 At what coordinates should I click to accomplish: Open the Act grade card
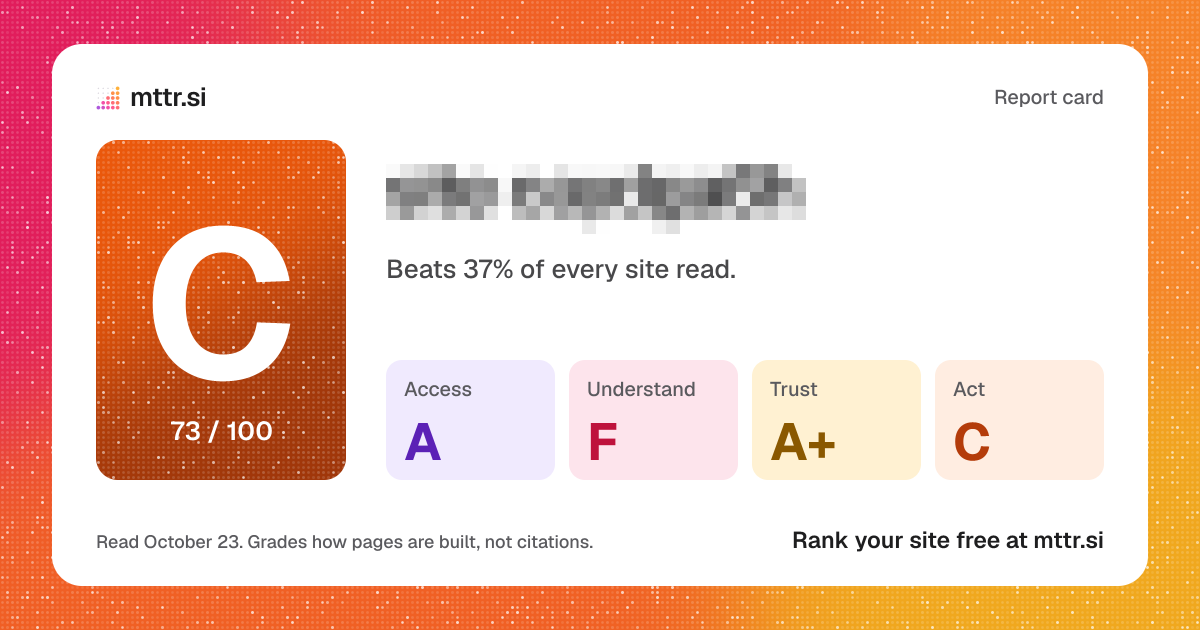pyautogui.click(x=1019, y=420)
